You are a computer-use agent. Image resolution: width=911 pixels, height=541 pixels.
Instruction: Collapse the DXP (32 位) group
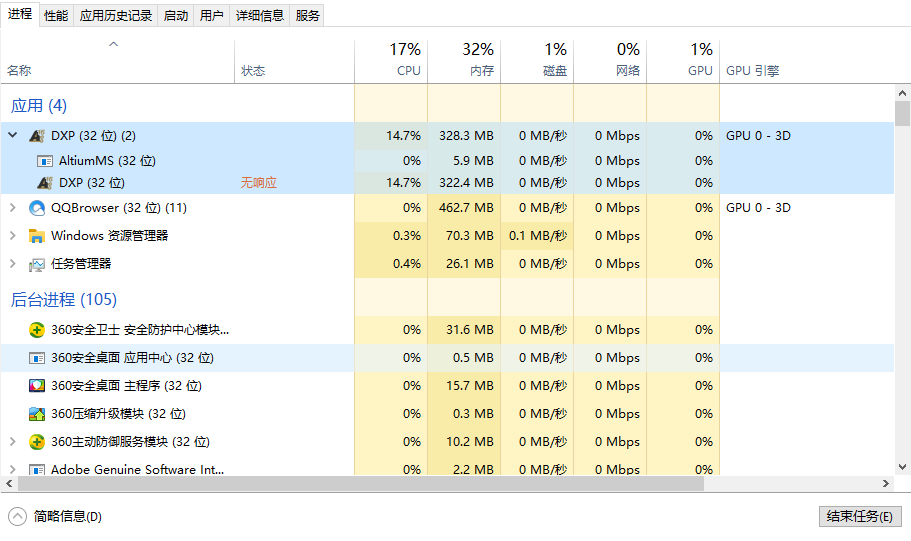pos(13,135)
